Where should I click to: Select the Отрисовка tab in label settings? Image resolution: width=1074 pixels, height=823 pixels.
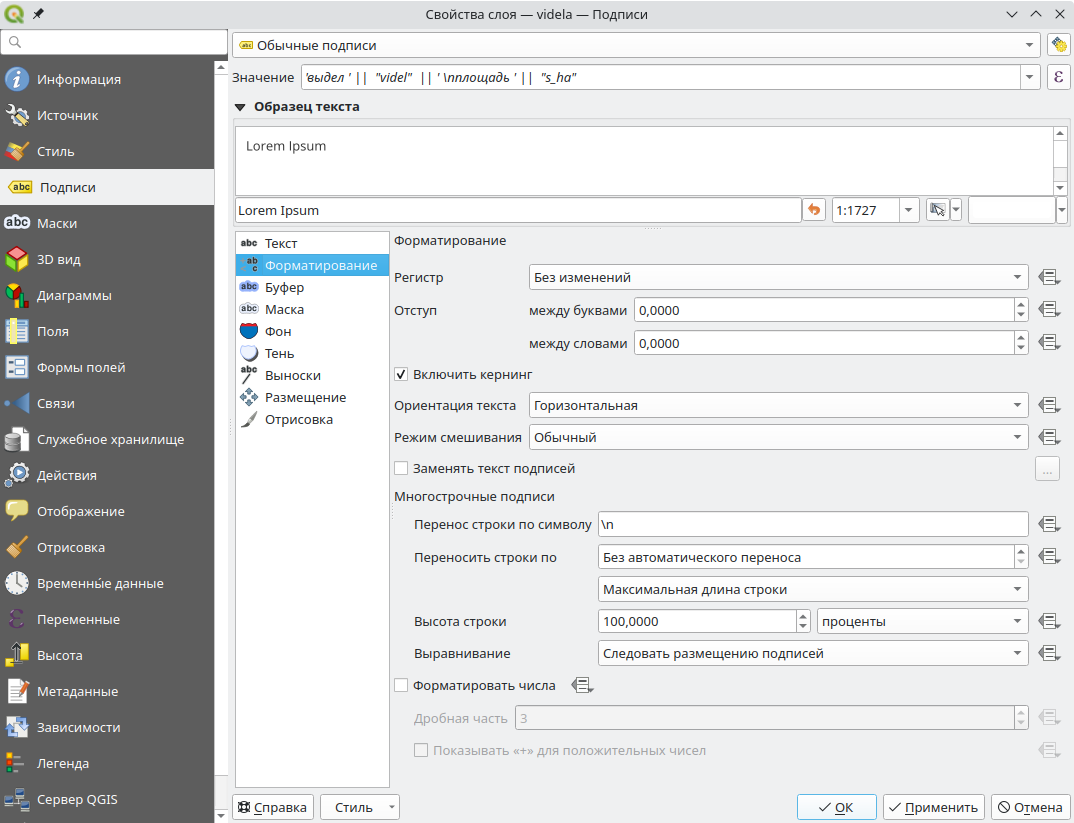tap(312, 419)
